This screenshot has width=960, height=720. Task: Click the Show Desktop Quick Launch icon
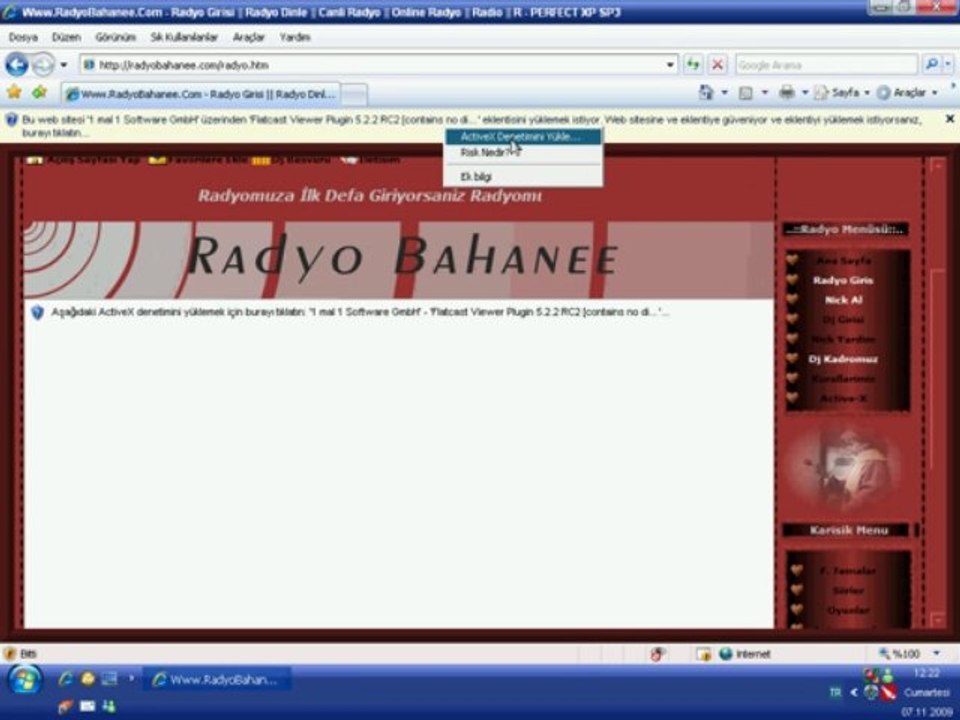point(109,678)
